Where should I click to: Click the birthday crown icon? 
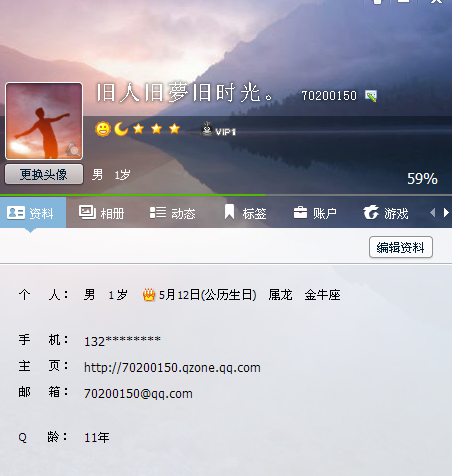point(149,295)
